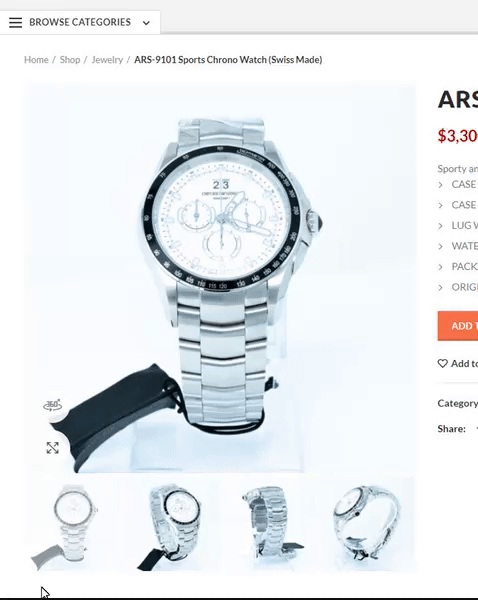
Task: Click the chevron beside the PACK spec
Action: point(440,267)
